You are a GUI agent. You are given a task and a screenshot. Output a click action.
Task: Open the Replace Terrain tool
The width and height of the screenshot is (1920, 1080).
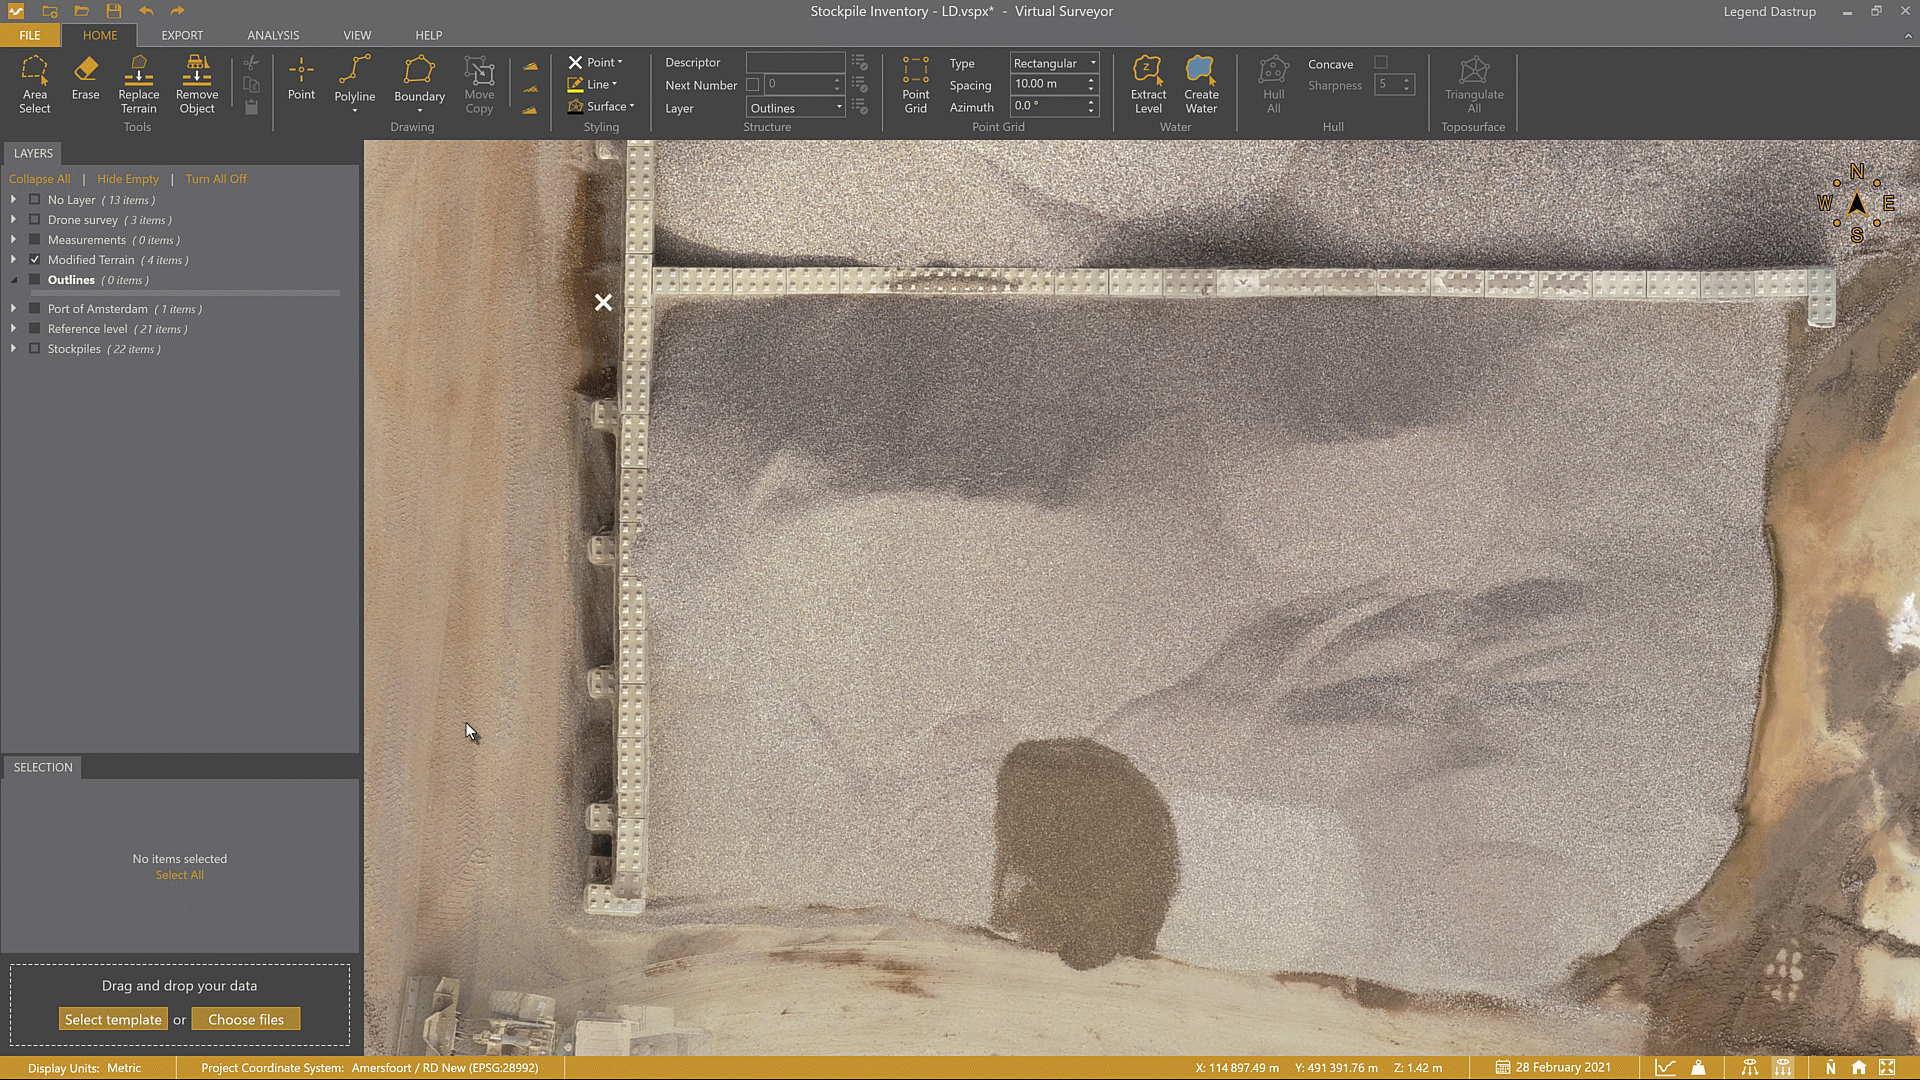(x=138, y=85)
